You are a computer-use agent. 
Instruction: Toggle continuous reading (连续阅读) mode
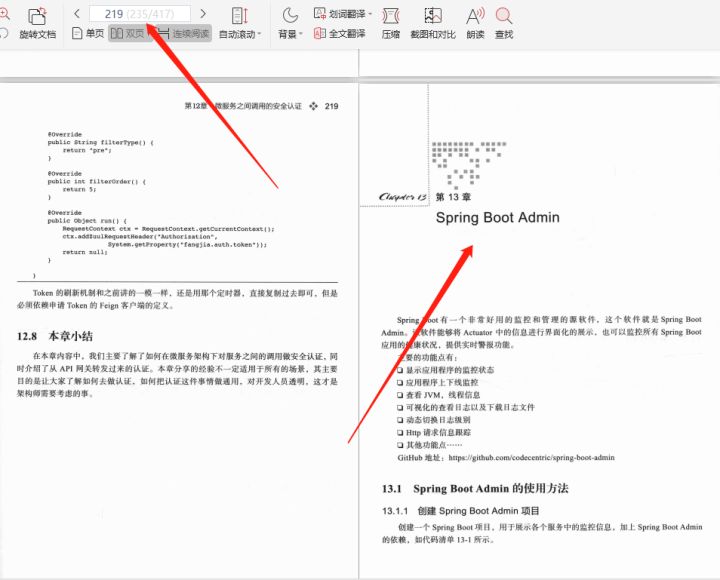tap(183, 34)
